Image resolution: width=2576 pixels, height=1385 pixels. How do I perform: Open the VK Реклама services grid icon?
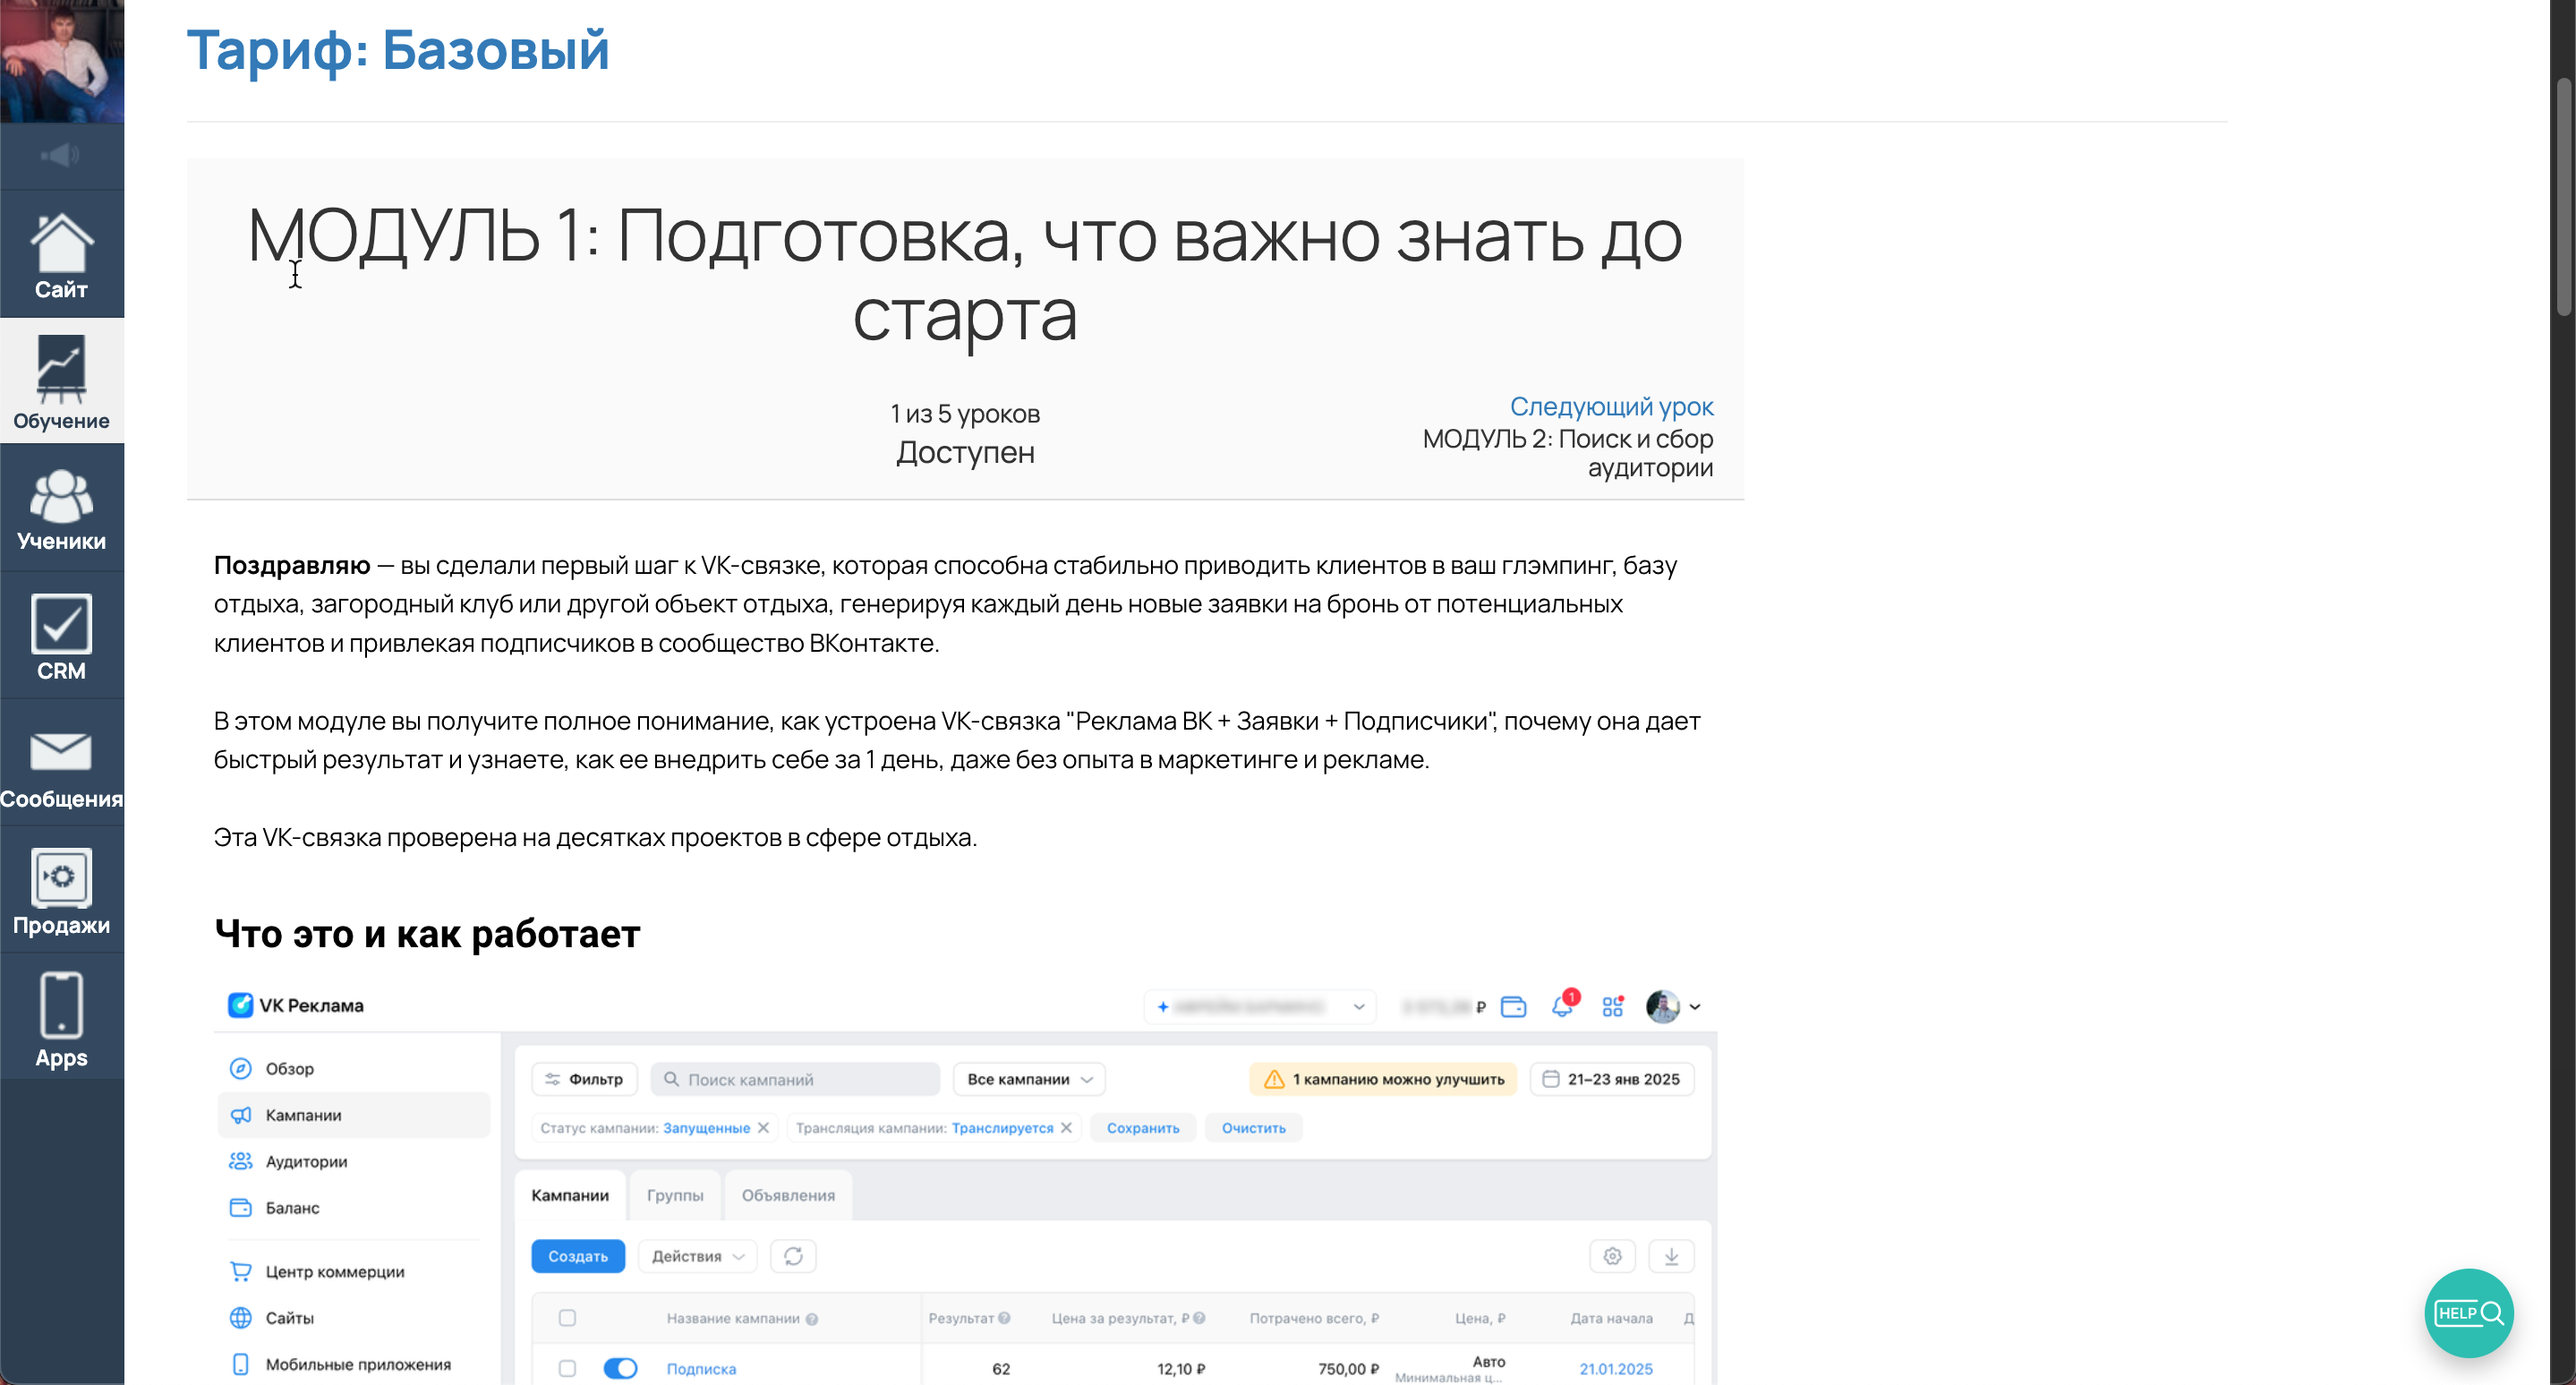pos(1612,1006)
